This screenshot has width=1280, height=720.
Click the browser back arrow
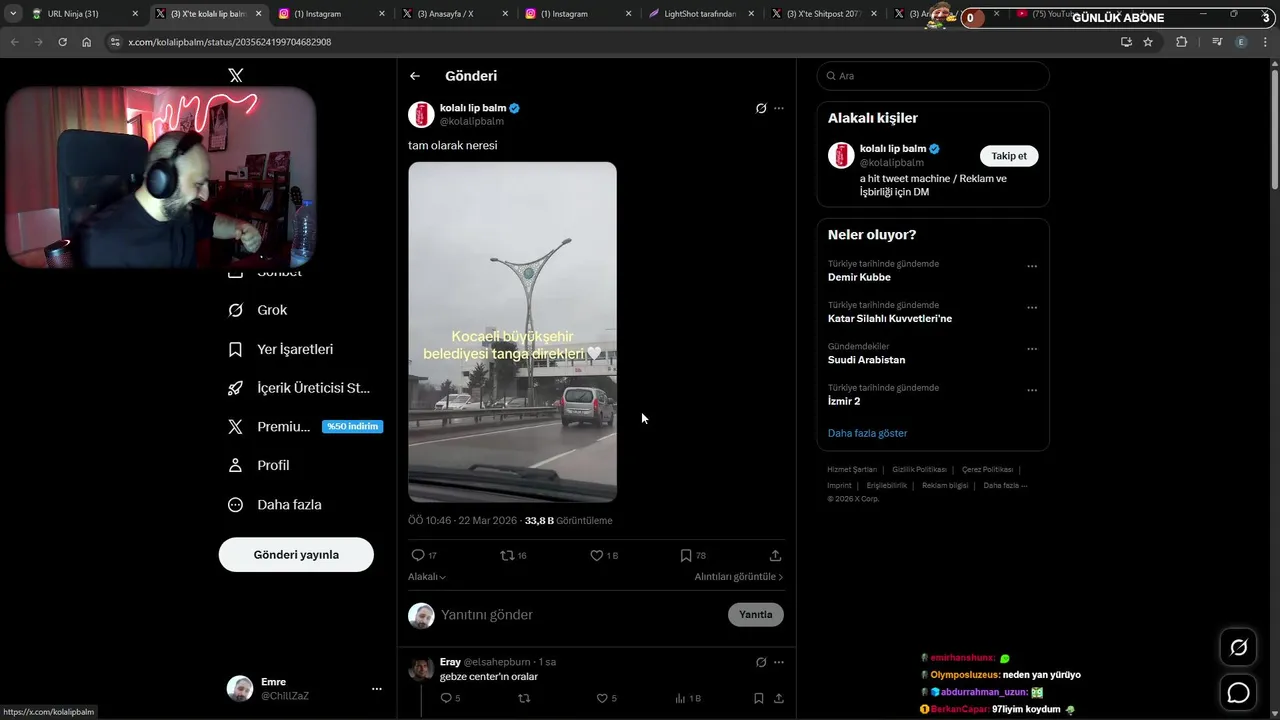[14, 42]
